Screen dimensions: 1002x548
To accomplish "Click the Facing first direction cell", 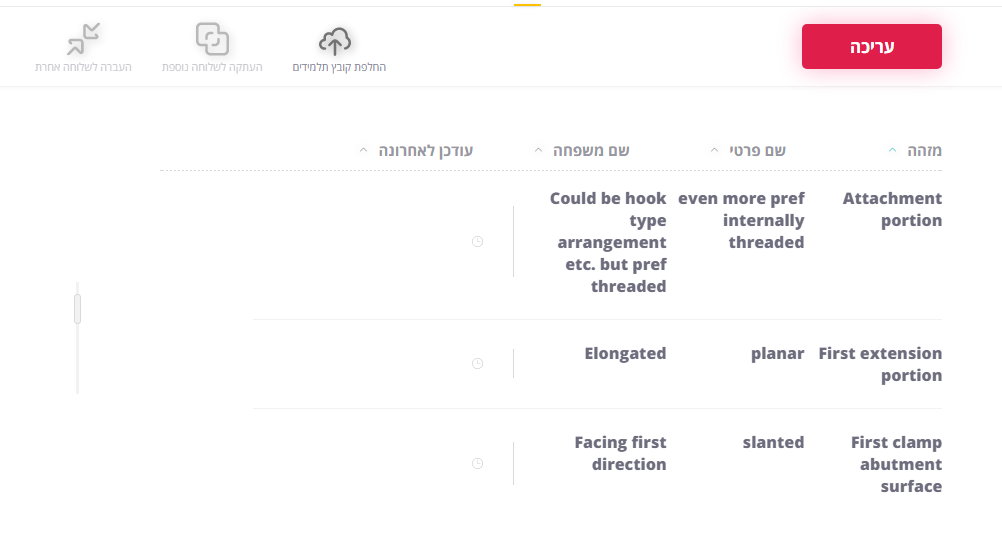I will coord(620,453).
